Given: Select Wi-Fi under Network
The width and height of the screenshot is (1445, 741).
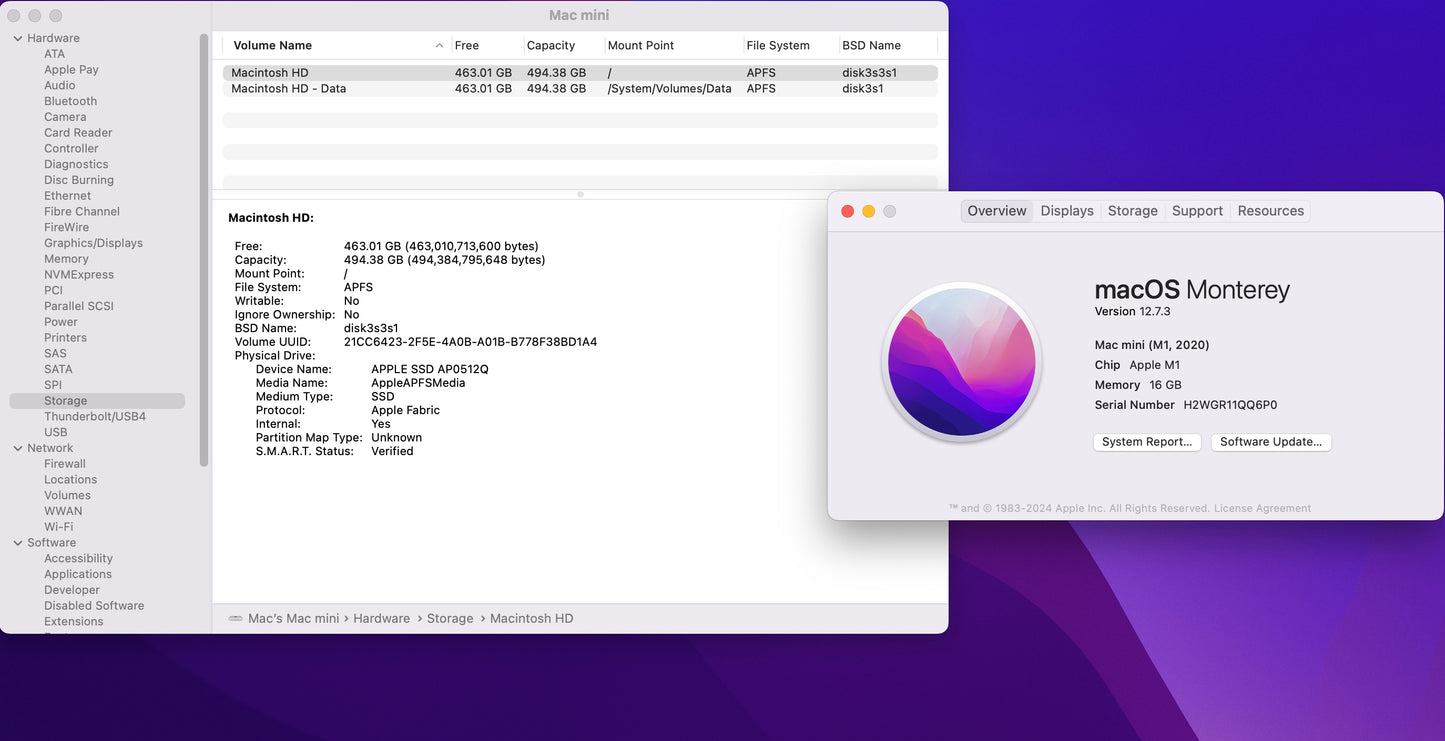Looking at the screenshot, I should (58, 527).
